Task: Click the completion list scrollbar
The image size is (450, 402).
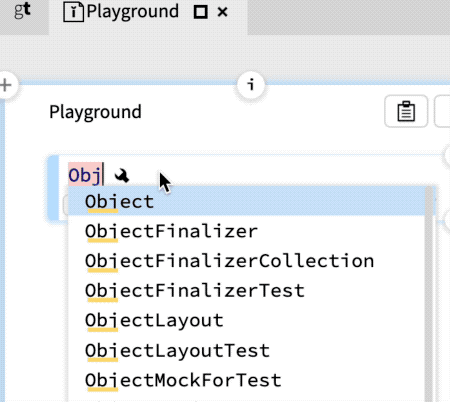Action: tap(429, 293)
